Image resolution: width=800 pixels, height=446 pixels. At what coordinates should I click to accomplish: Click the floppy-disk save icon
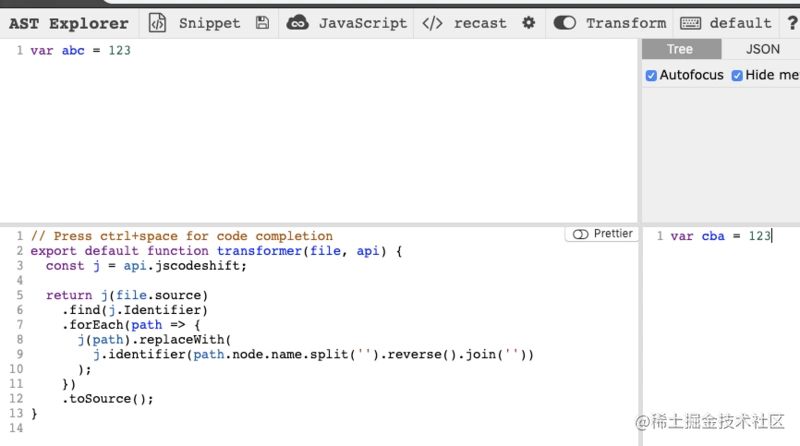(x=262, y=23)
